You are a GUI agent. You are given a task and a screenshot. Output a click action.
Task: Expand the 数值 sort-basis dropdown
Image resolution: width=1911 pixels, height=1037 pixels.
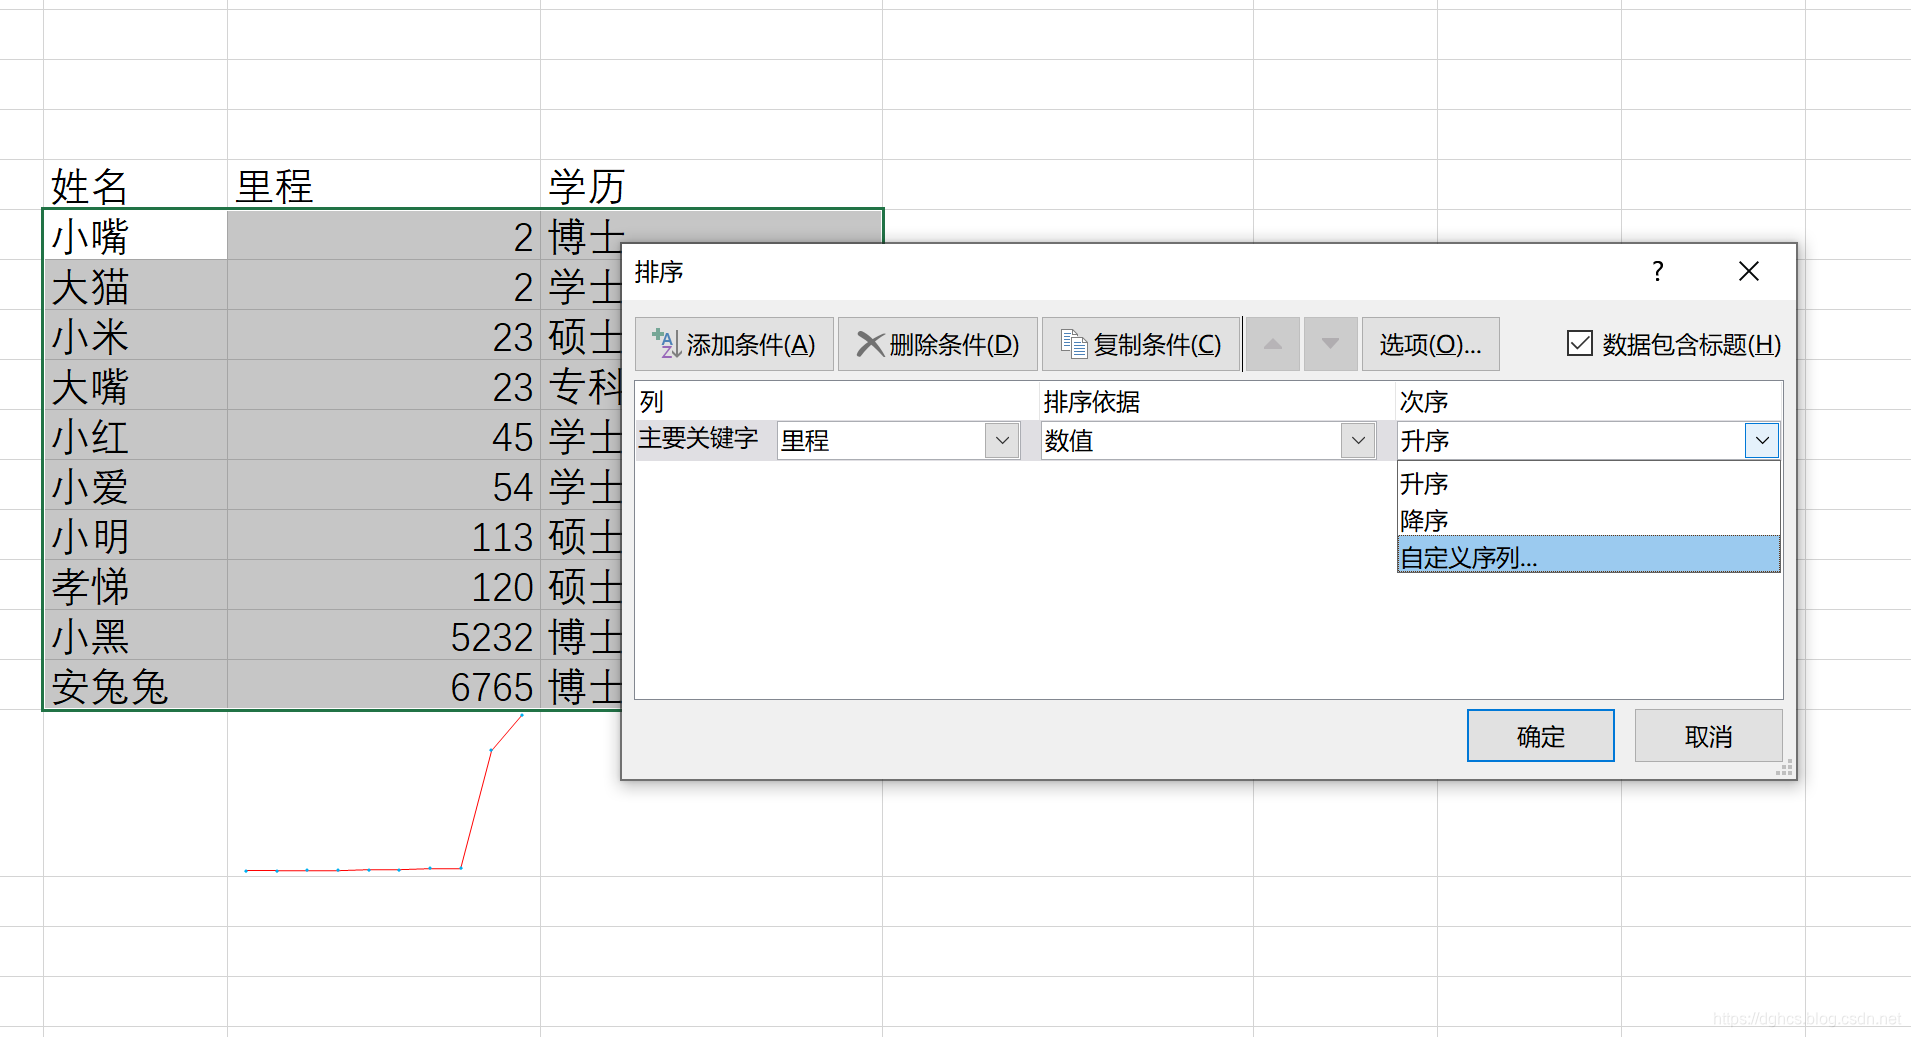click(1358, 440)
